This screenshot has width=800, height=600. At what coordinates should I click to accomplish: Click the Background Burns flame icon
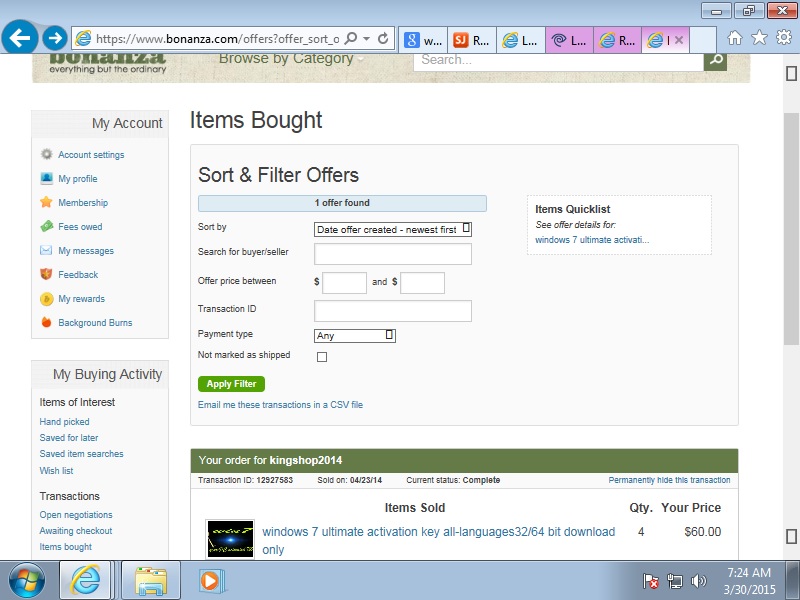46,322
